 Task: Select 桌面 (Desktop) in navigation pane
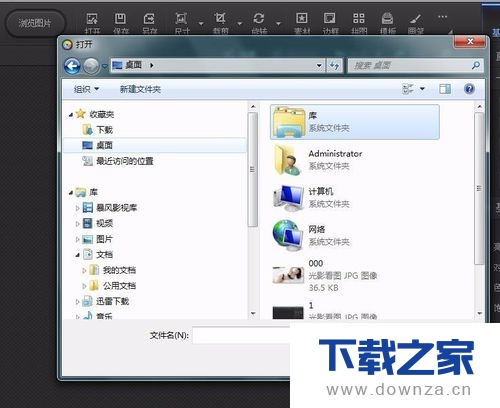(154, 145)
